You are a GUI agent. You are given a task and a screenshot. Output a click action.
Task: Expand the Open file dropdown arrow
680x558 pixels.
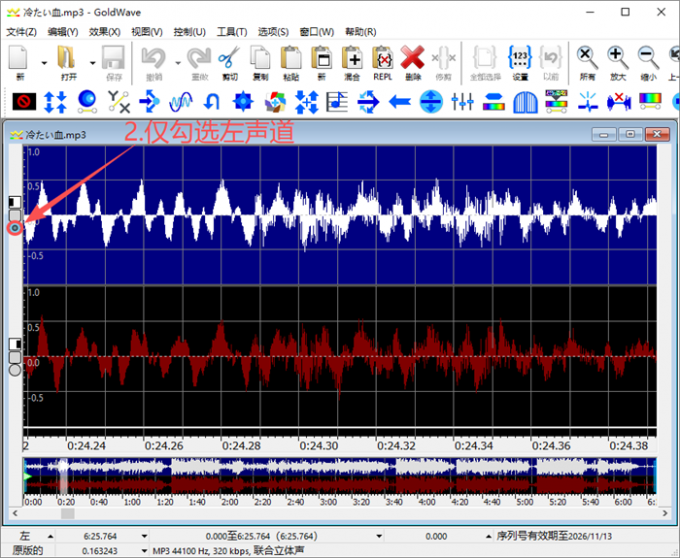pos(92,63)
